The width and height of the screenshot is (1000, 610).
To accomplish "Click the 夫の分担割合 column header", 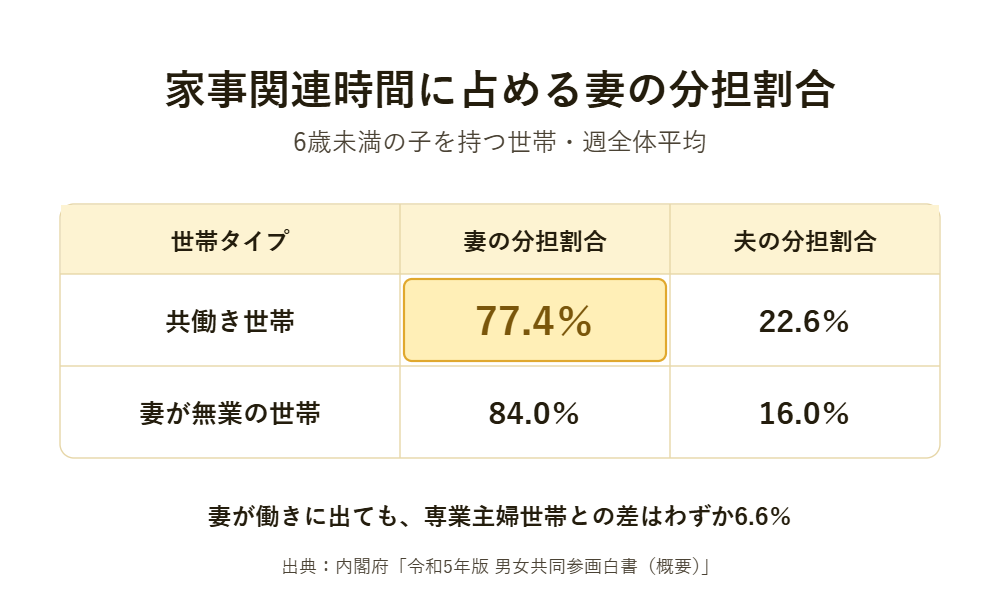I will click(805, 241).
